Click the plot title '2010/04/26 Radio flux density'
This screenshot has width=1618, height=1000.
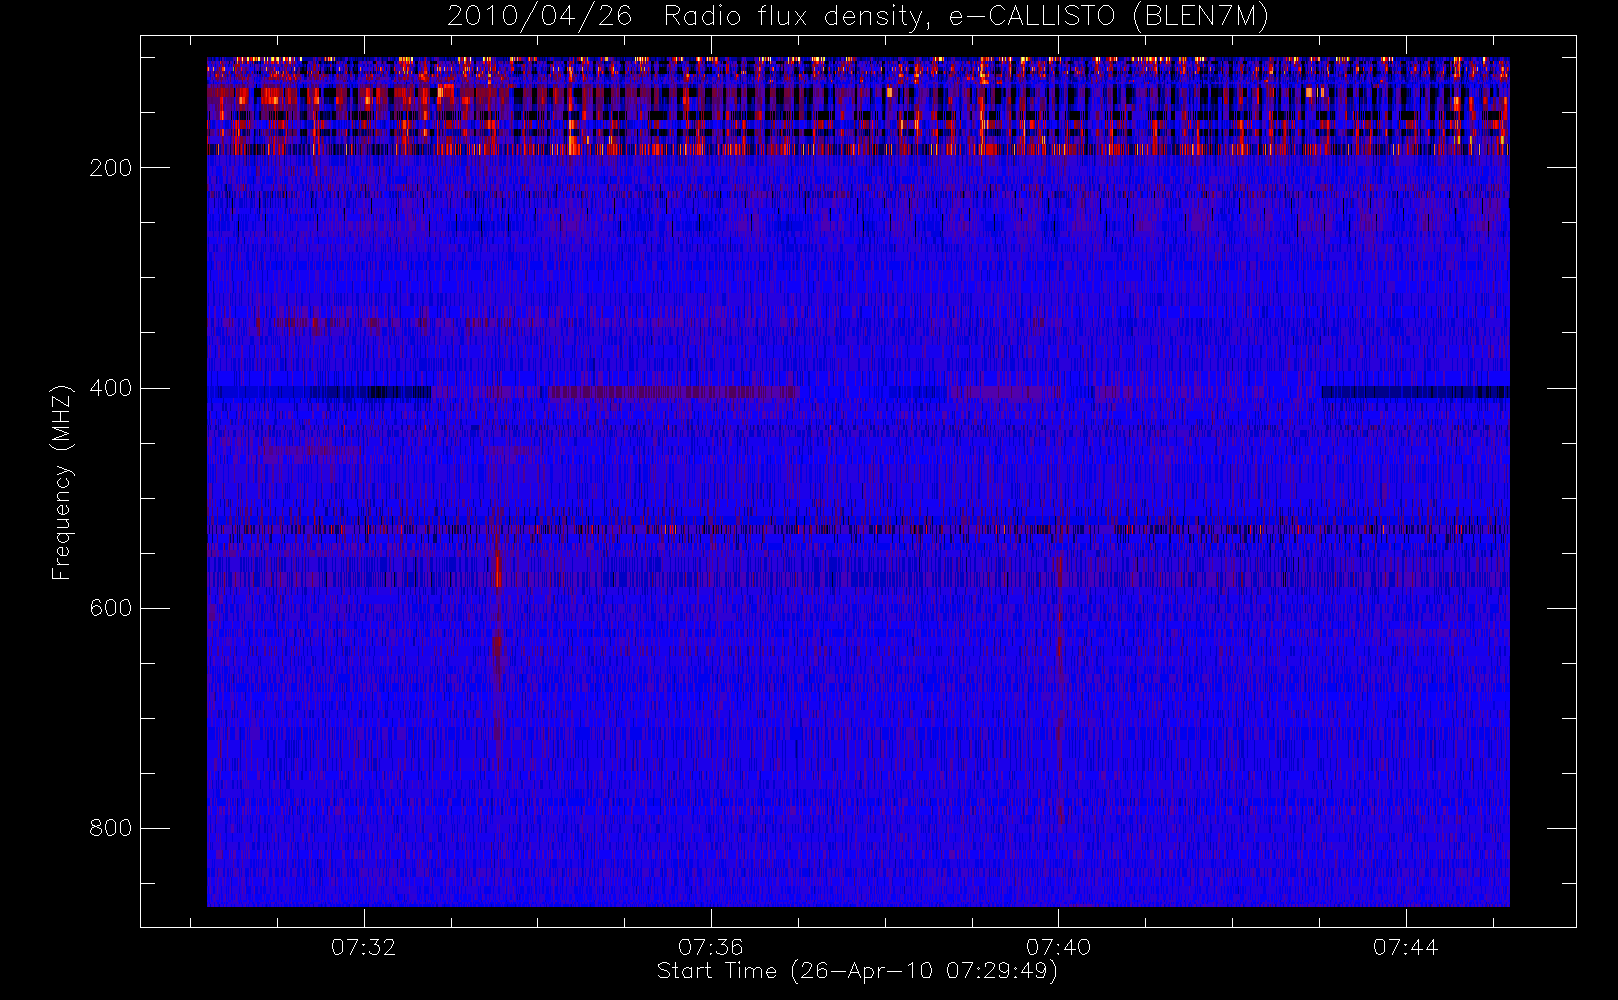tap(857, 16)
